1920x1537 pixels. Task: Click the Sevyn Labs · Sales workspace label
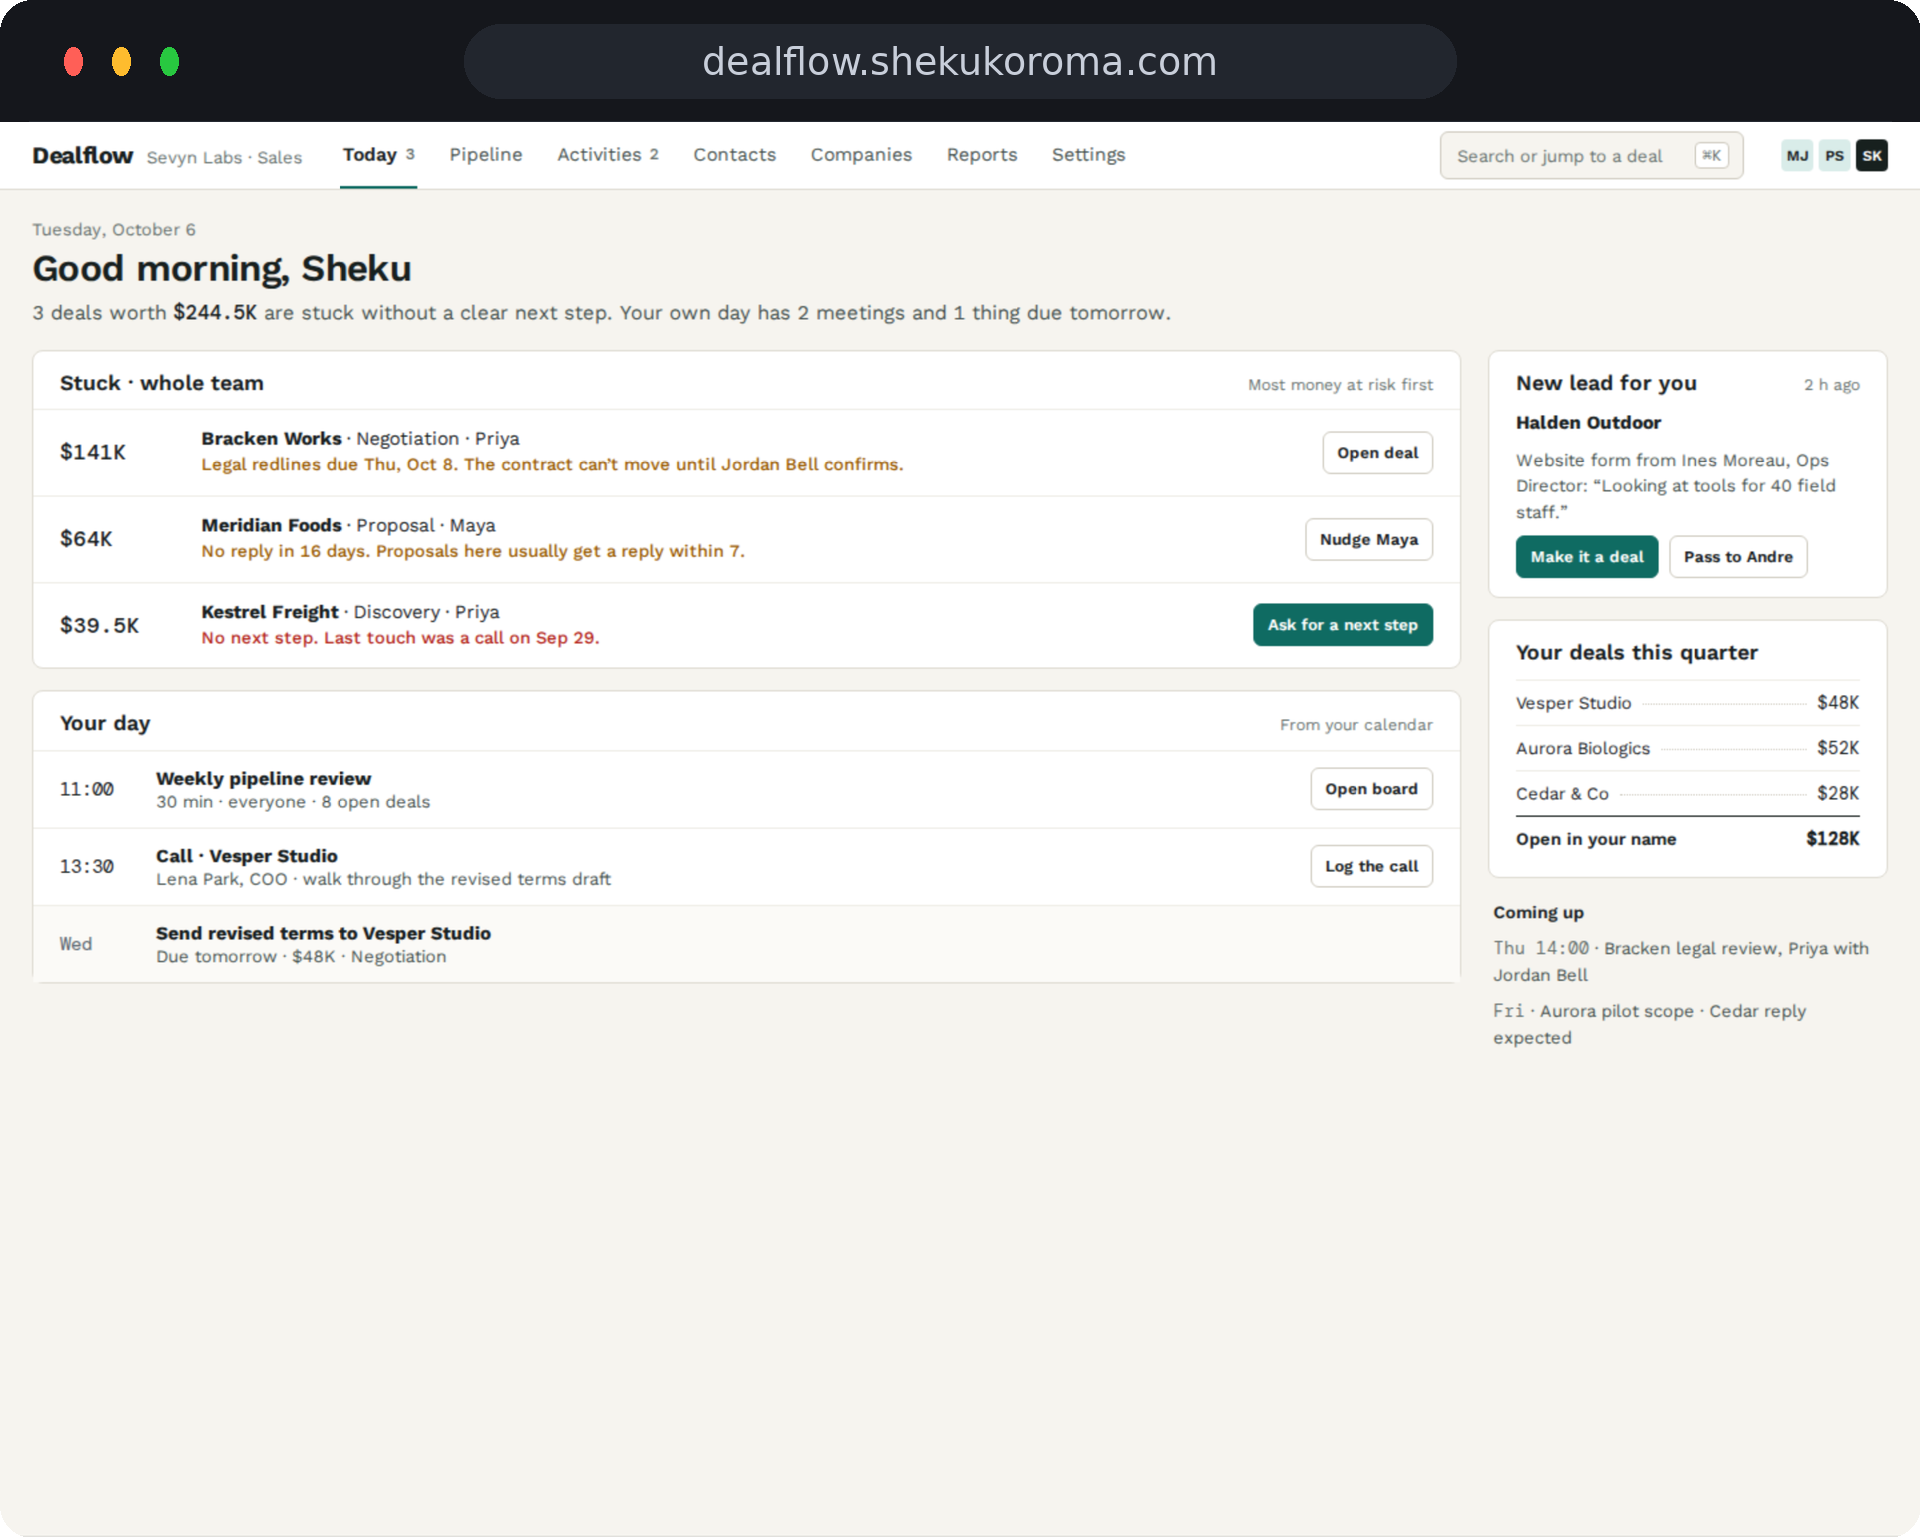224,158
